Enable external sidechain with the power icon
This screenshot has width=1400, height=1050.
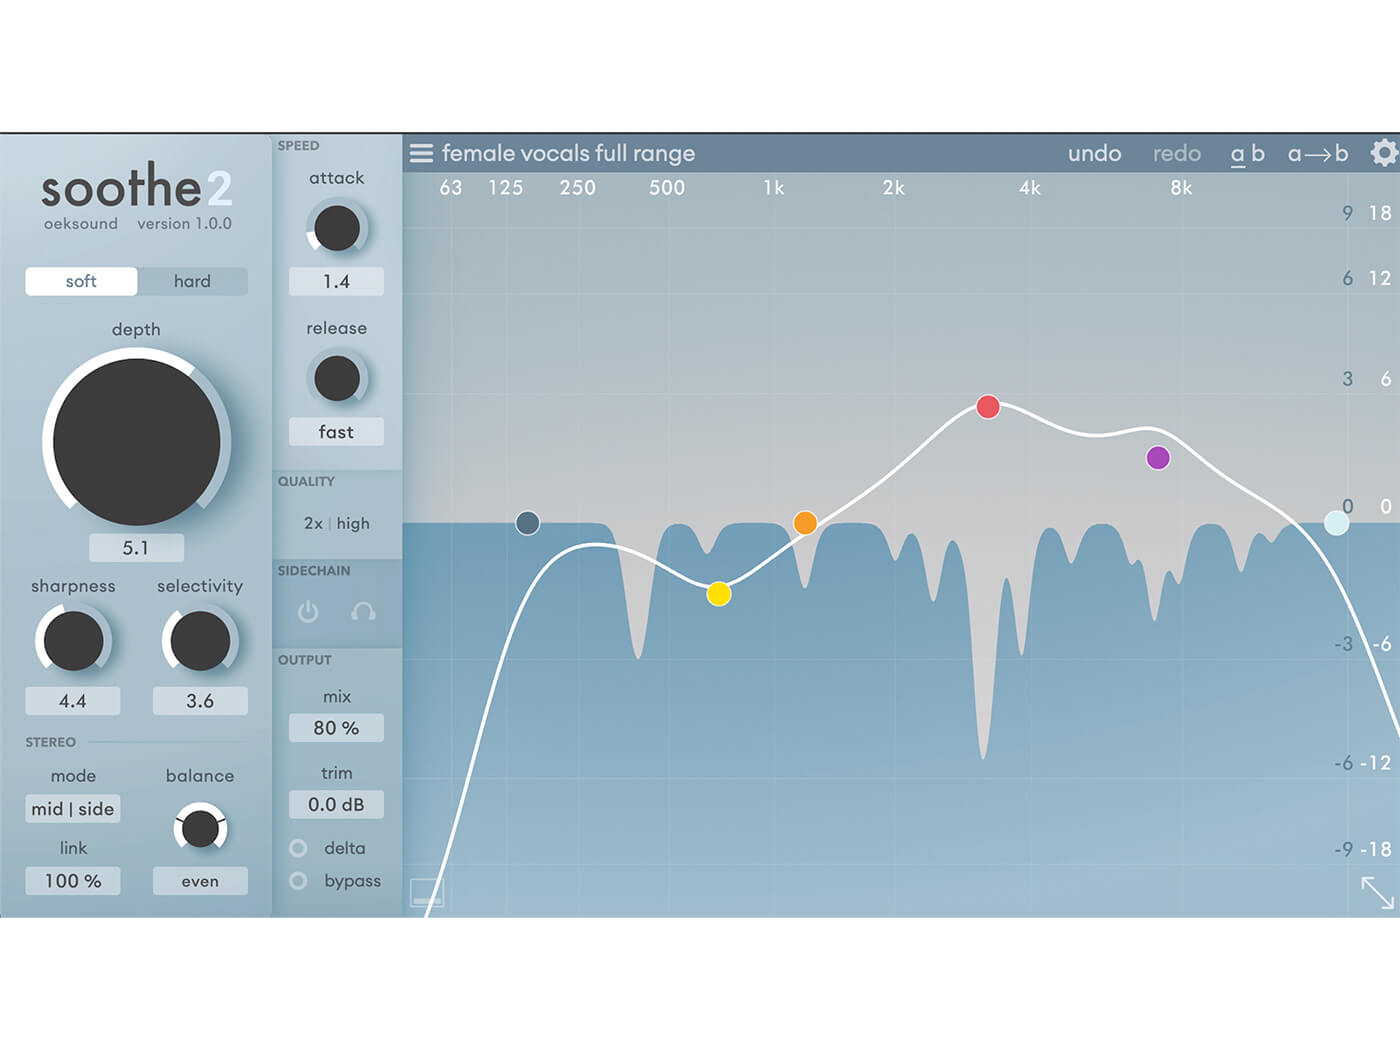pyautogui.click(x=307, y=612)
